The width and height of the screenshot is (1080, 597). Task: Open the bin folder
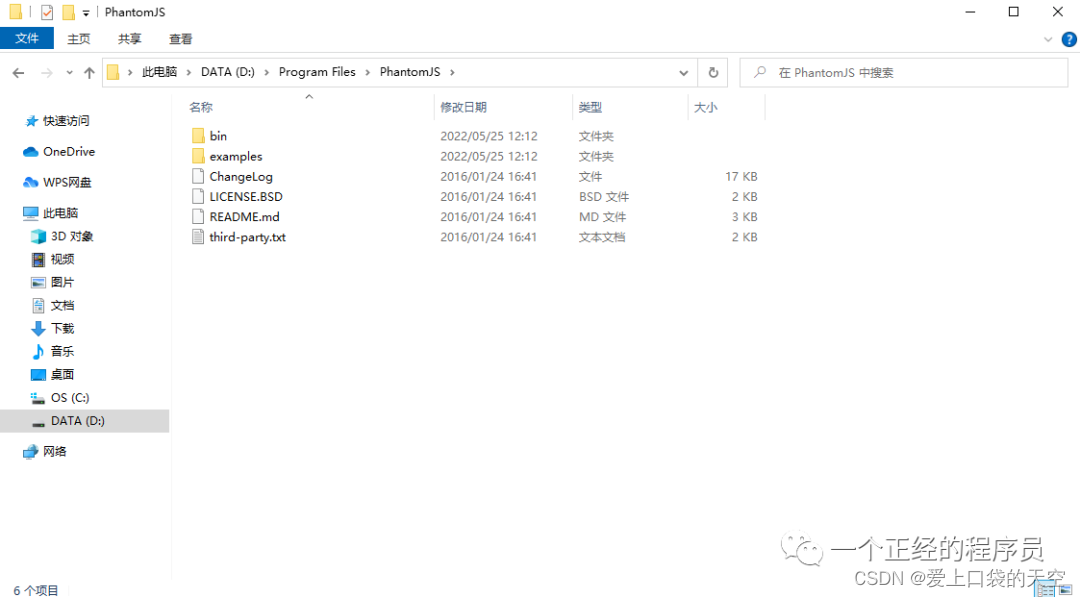[x=216, y=135]
